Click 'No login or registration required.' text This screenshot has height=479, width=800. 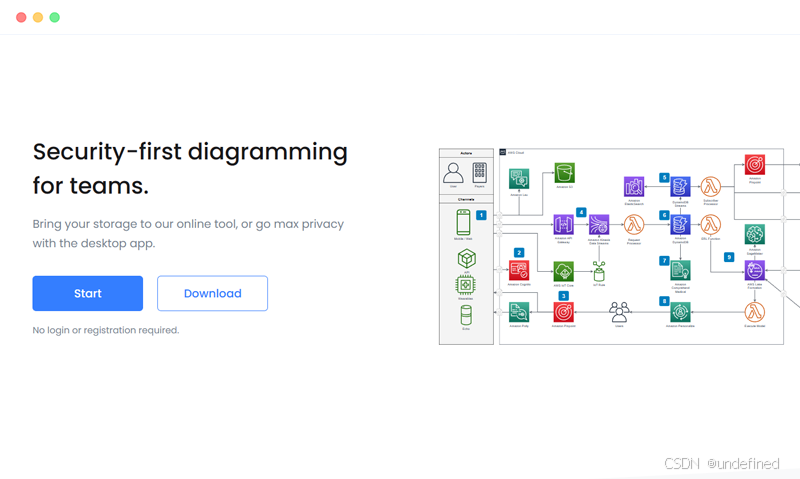tap(106, 330)
